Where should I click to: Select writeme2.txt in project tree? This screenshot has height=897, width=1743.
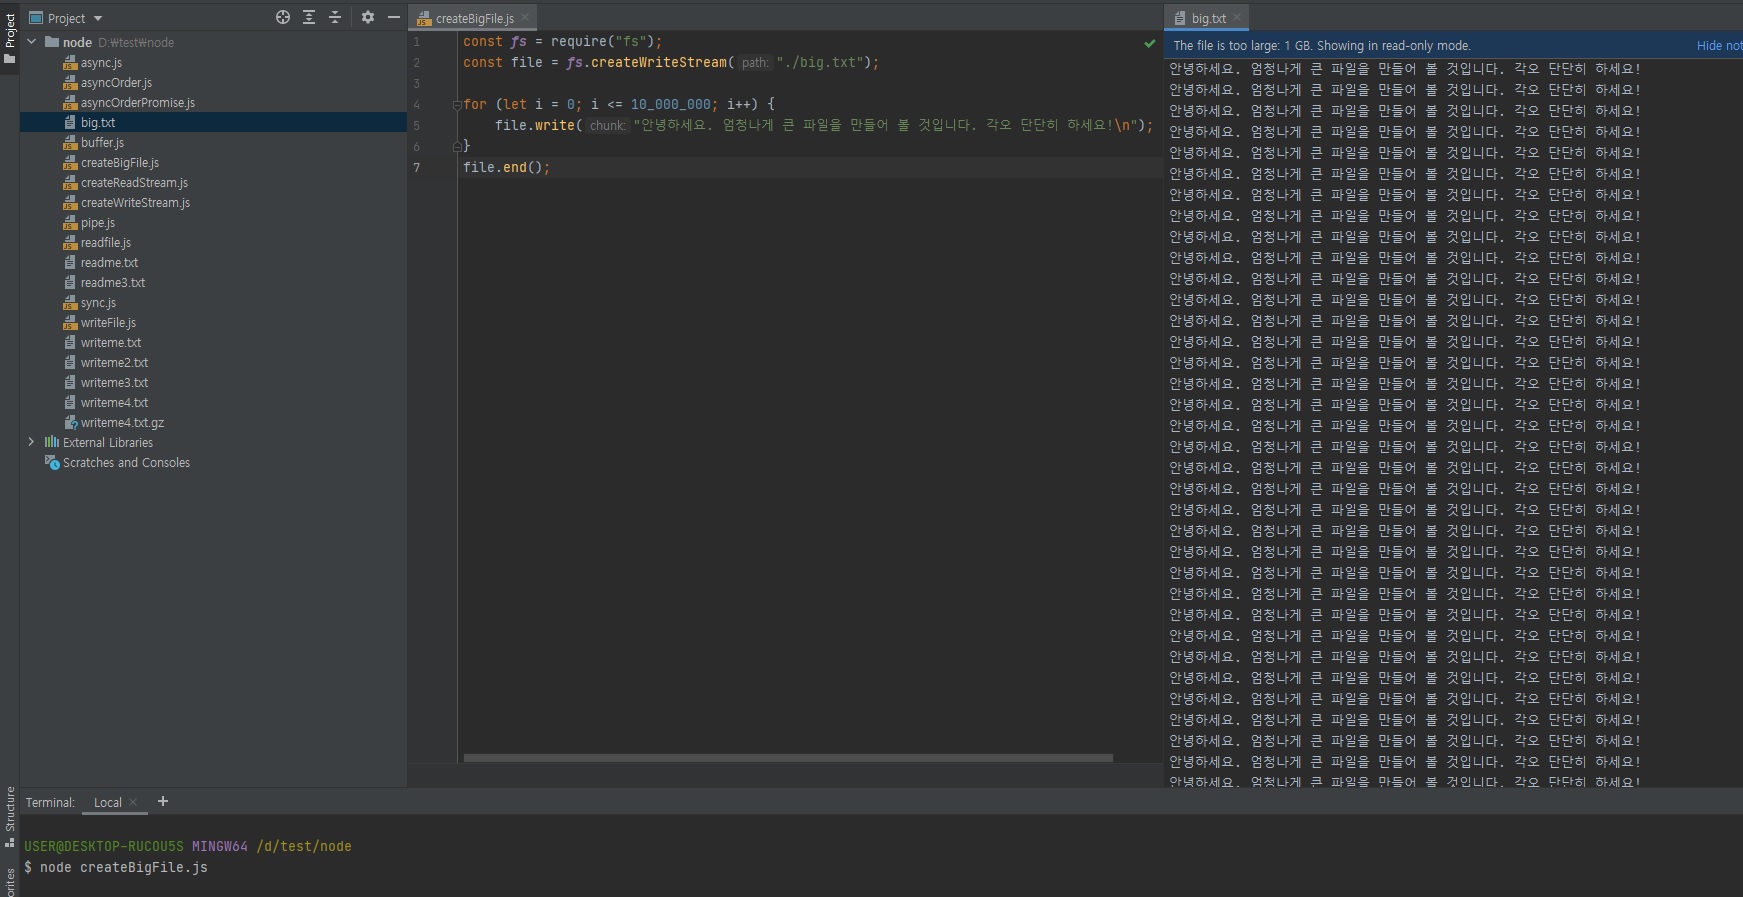click(114, 363)
